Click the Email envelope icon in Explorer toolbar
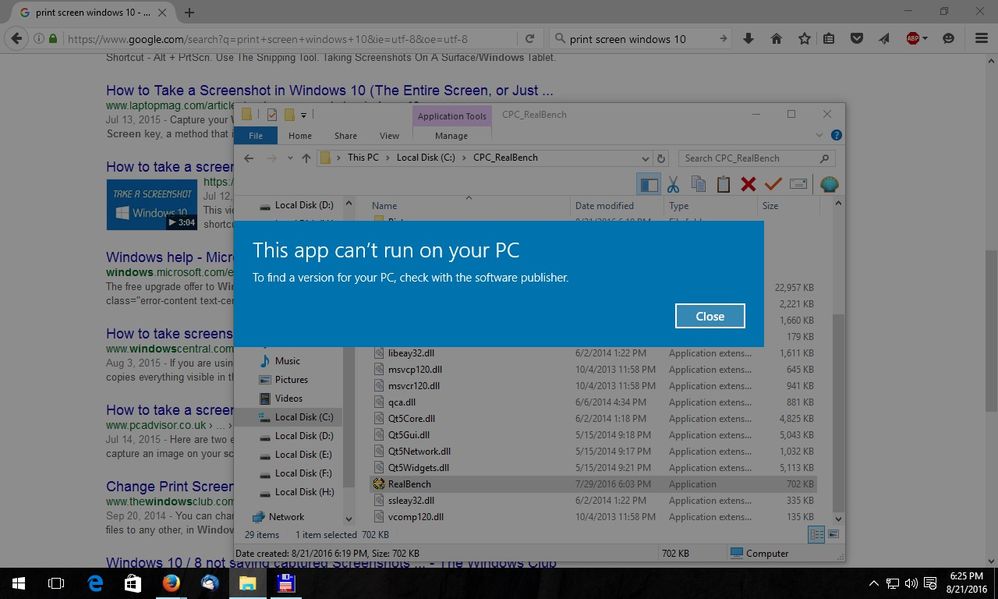 coord(798,185)
